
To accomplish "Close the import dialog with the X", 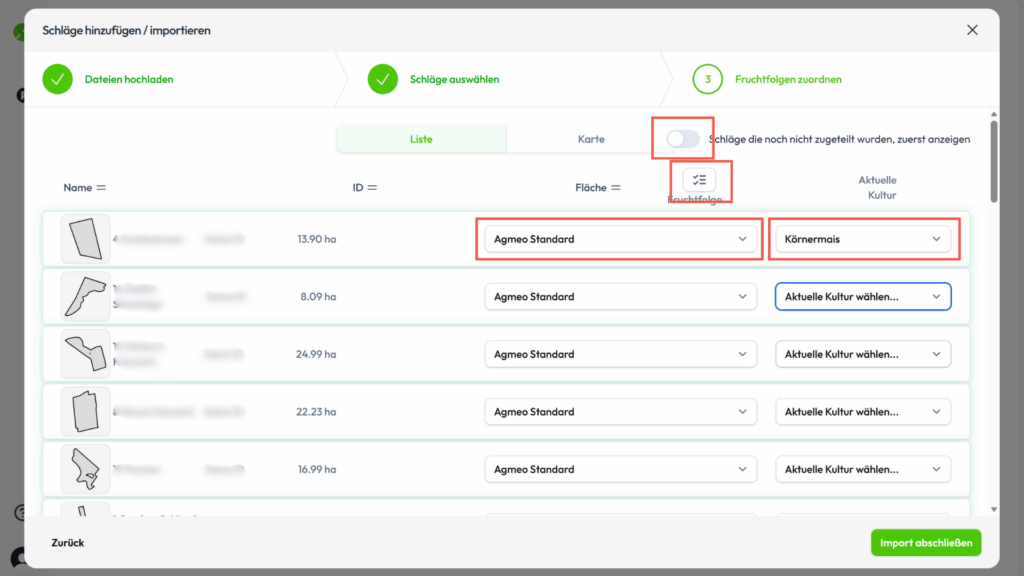I will [x=972, y=30].
